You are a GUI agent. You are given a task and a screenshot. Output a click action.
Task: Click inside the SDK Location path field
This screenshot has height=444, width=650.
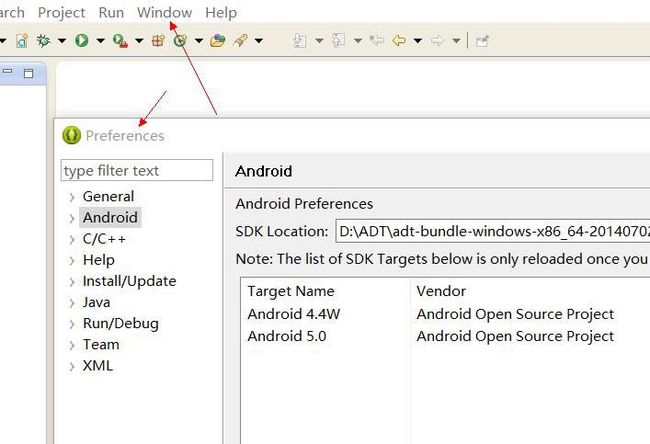pyautogui.click(x=492, y=231)
